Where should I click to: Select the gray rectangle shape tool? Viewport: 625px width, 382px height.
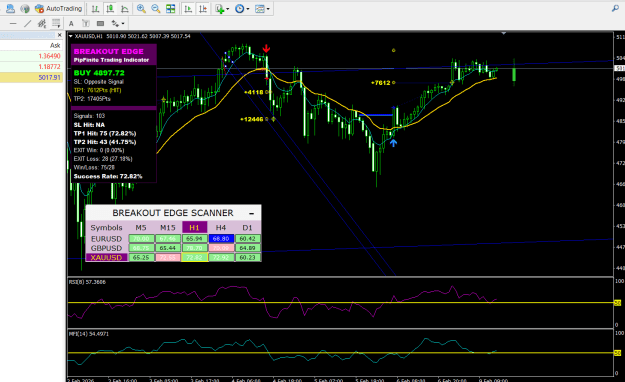click(100, 24)
